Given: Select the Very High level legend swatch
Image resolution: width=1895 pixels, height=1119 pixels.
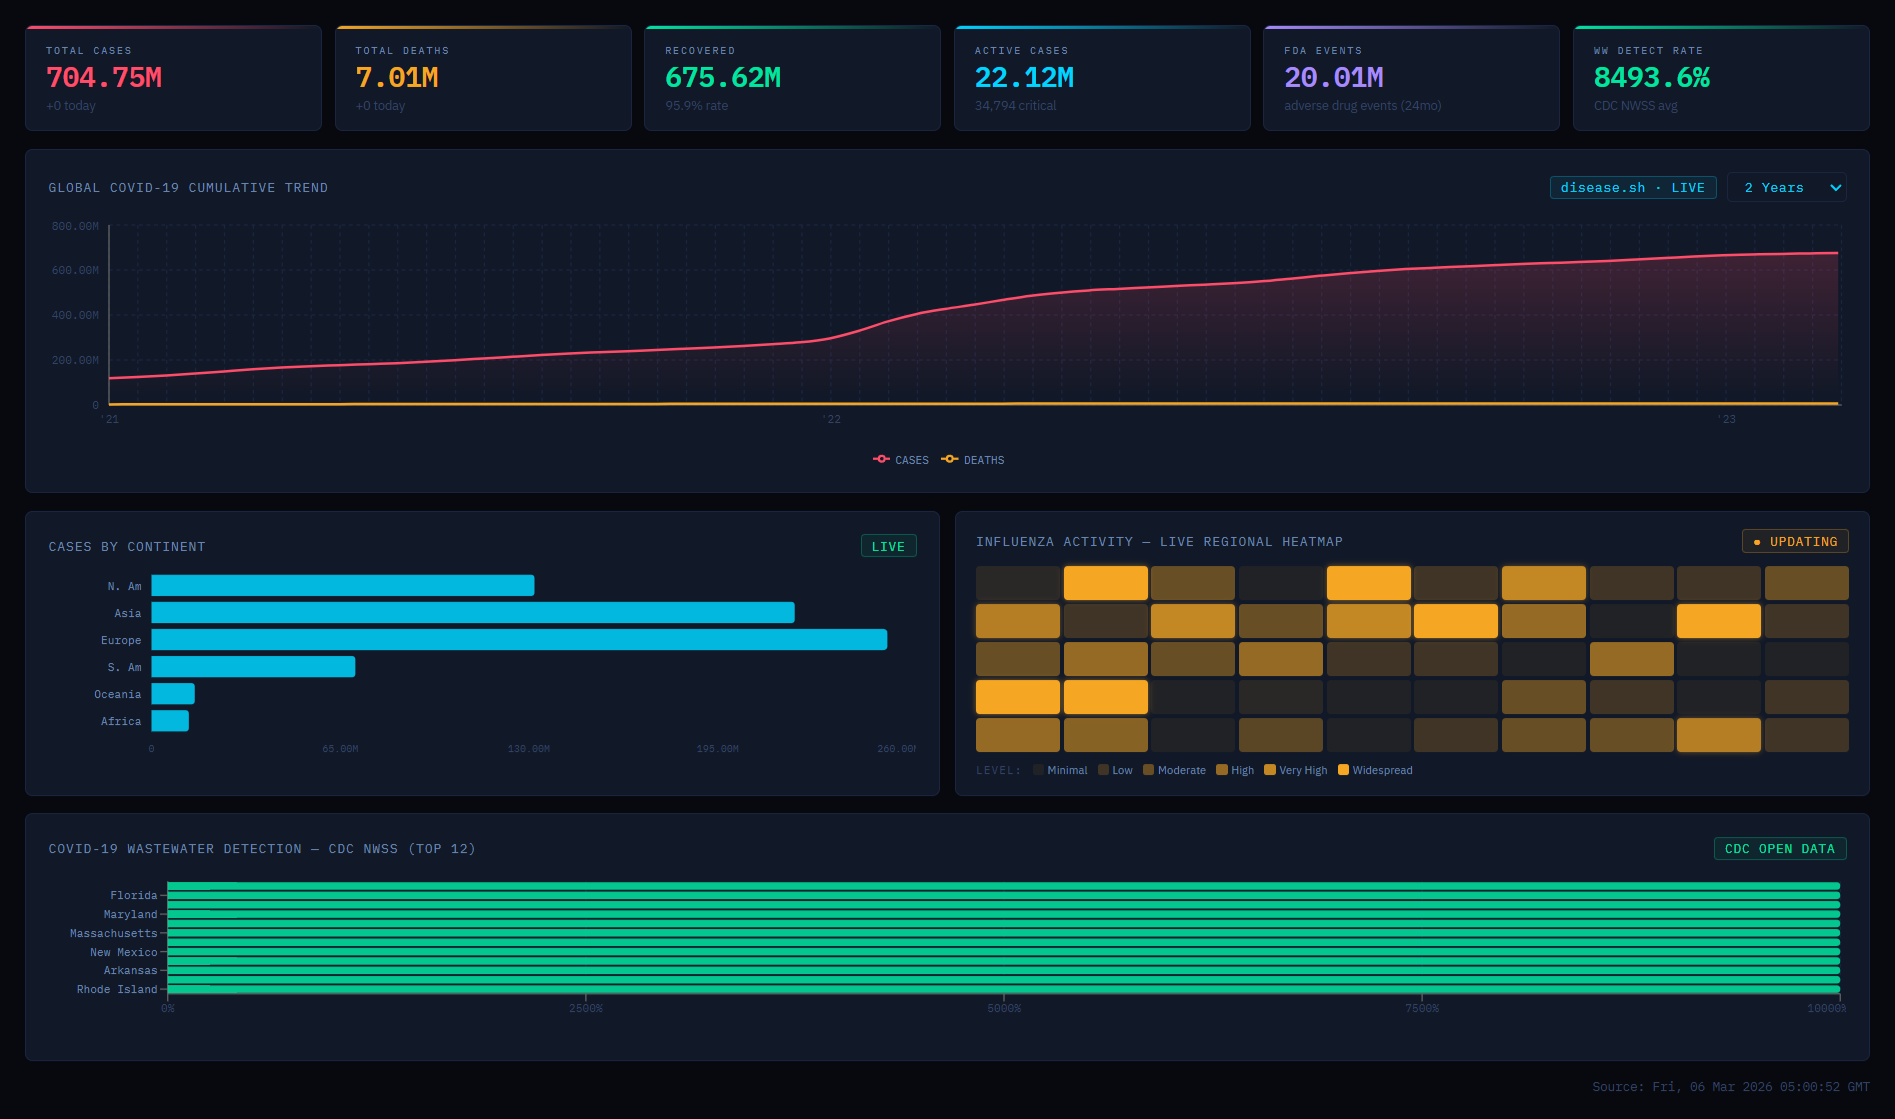Looking at the screenshot, I should (x=1270, y=770).
